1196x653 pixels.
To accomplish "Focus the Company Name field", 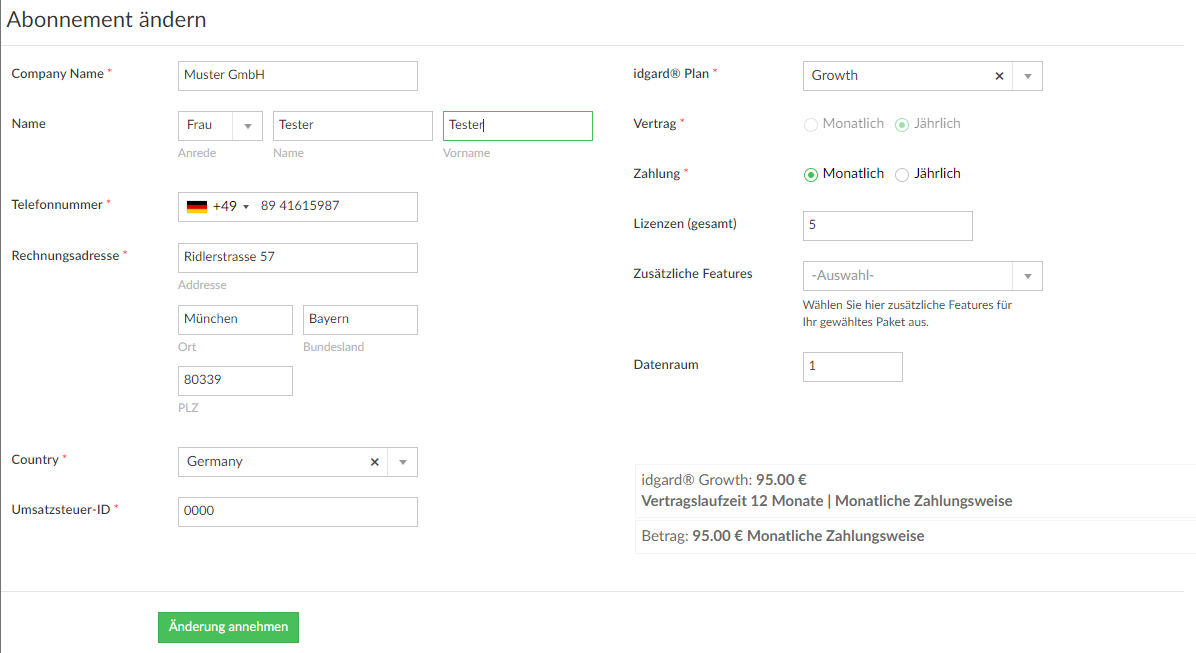I will point(297,76).
